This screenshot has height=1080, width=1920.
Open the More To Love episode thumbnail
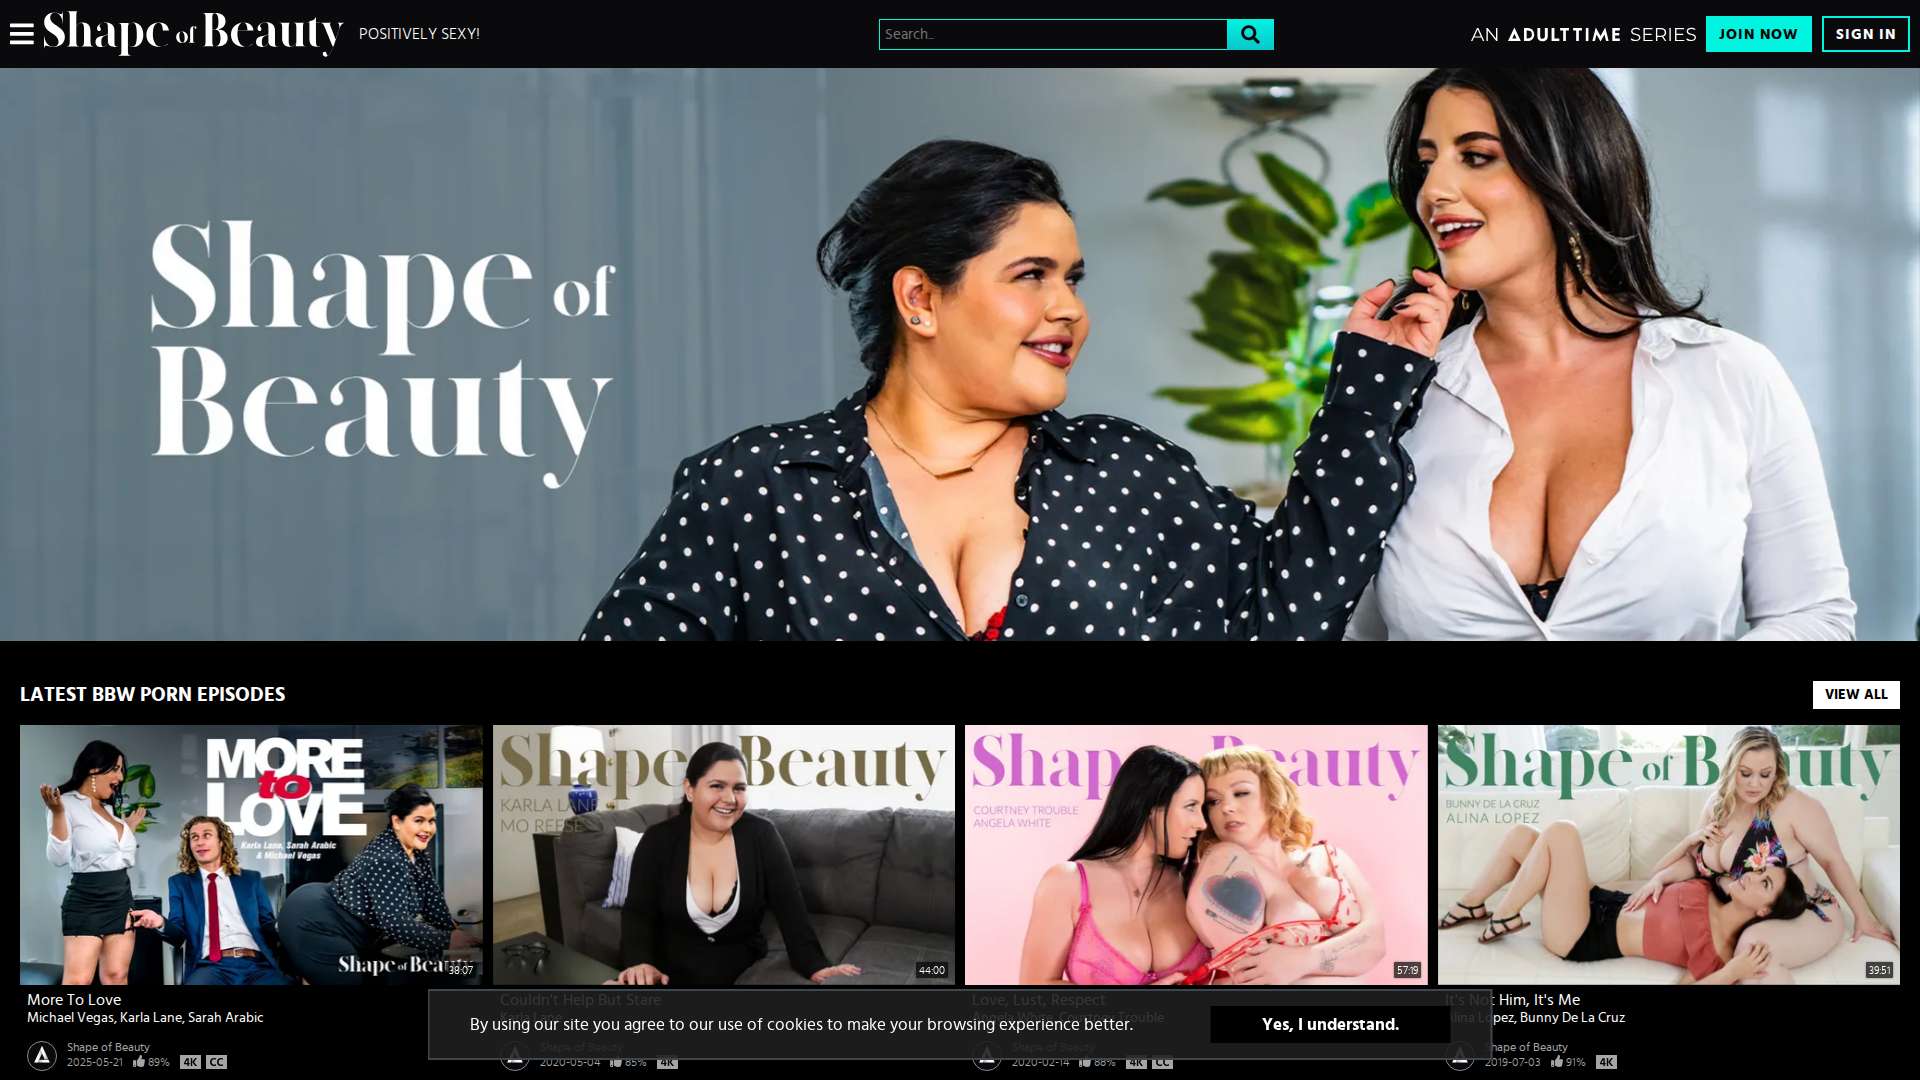tap(251, 855)
